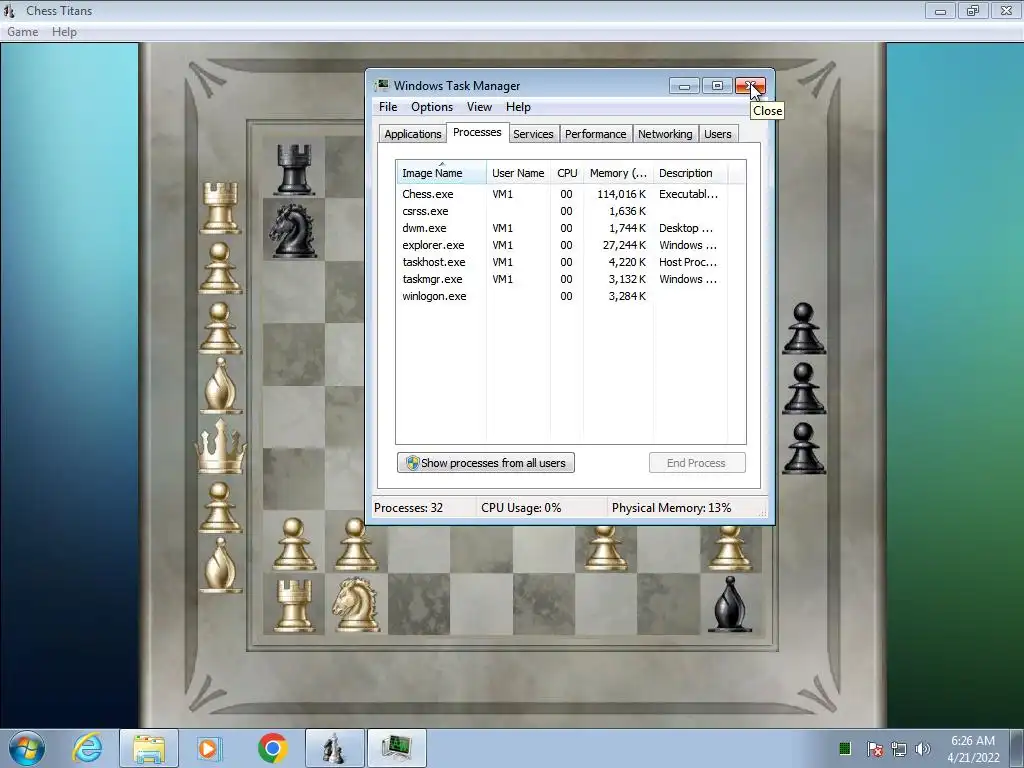
Task: Open the Game menu in Chess Titans
Action: [x=22, y=31]
